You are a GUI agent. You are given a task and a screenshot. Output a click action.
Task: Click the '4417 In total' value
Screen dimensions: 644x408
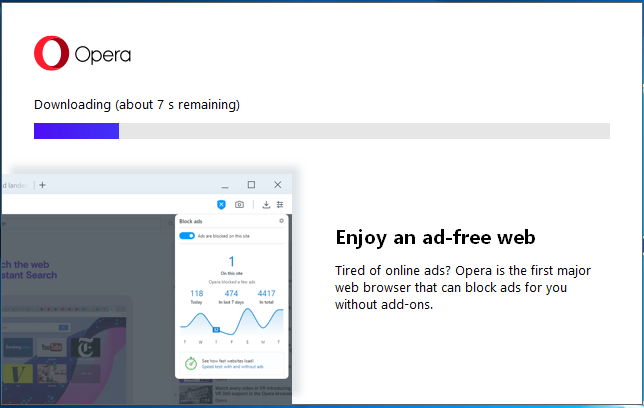tap(266, 296)
